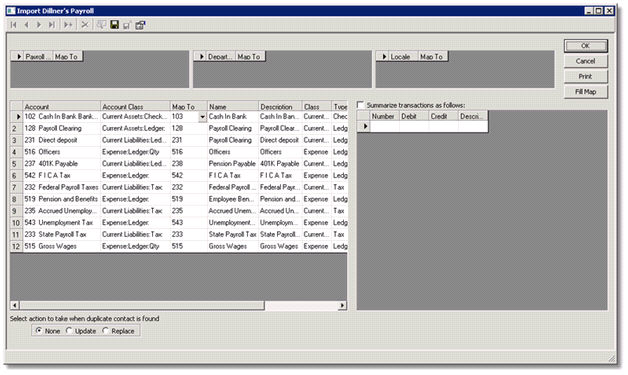Click the horizontal scrollbar thumb
This screenshot has width=628, height=375.
pos(142,305)
